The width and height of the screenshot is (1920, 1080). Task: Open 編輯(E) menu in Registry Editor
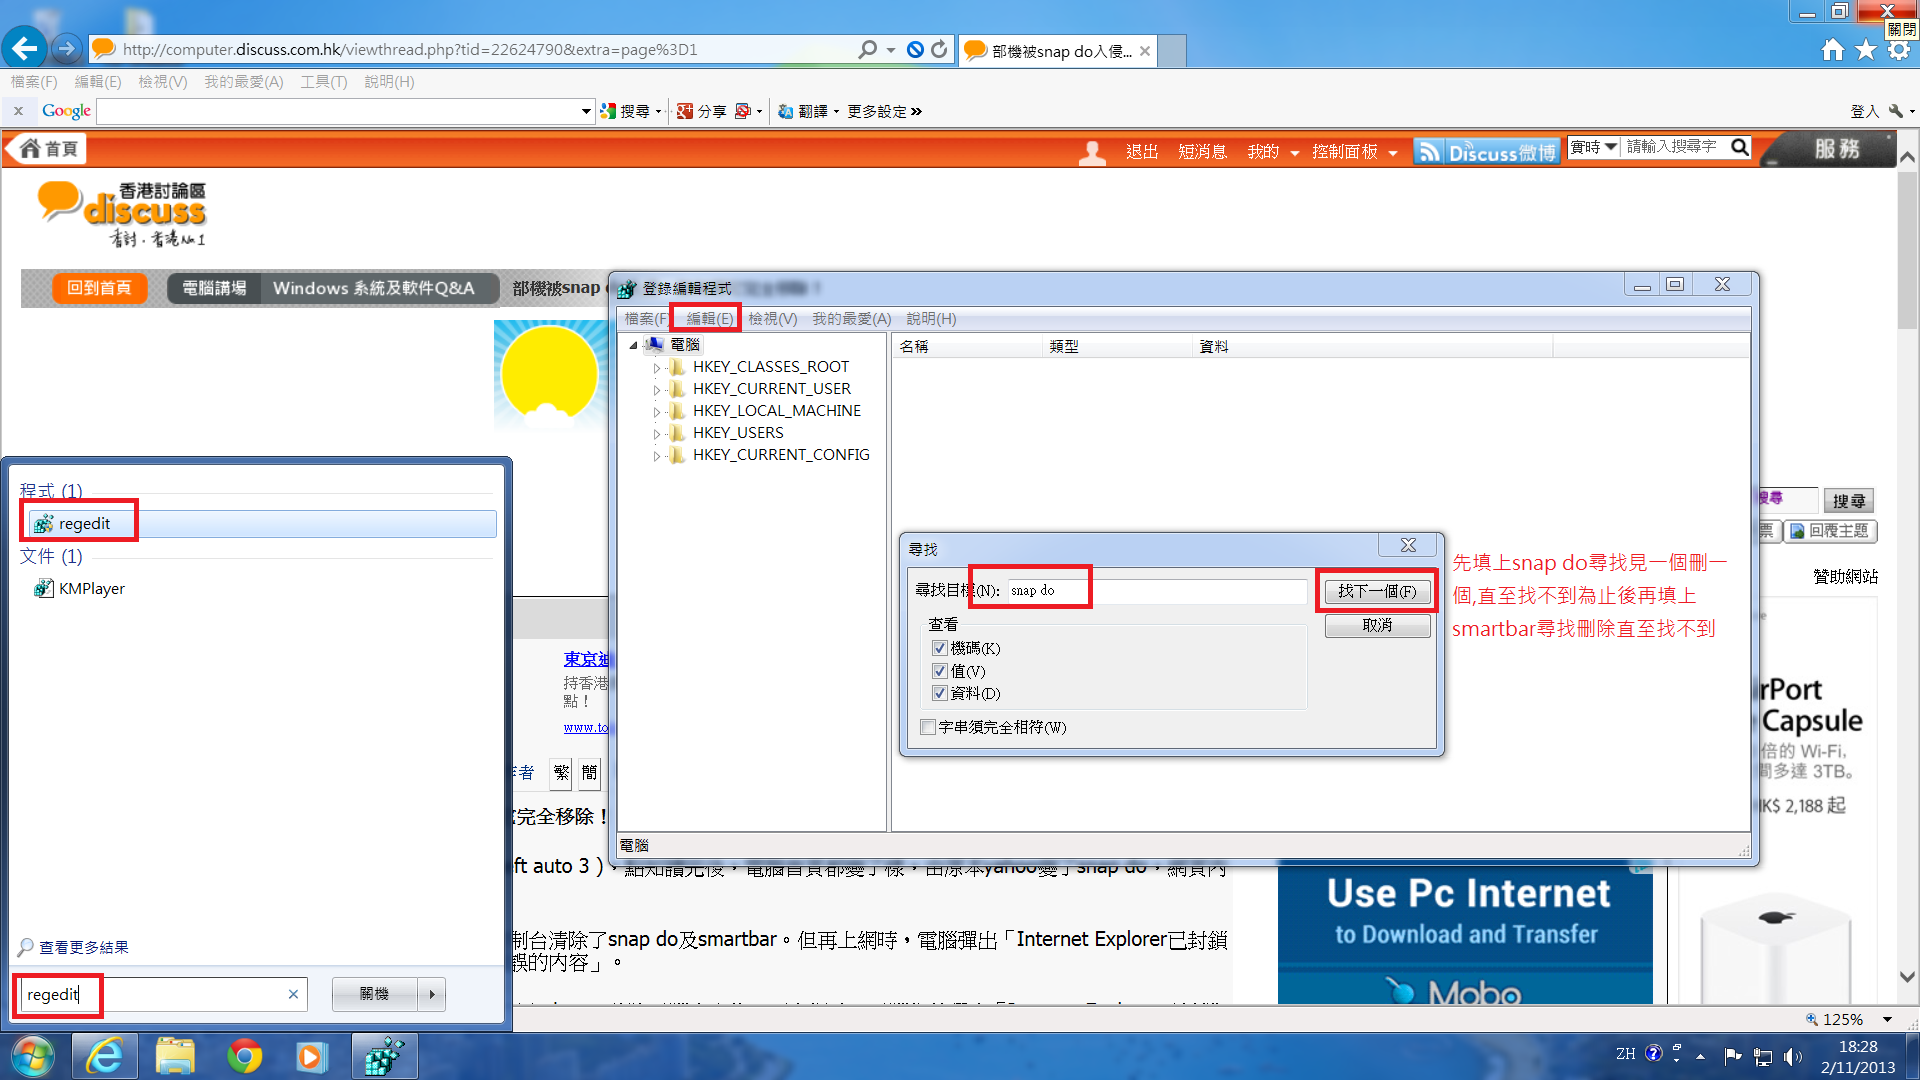click(x=709, y=319)
